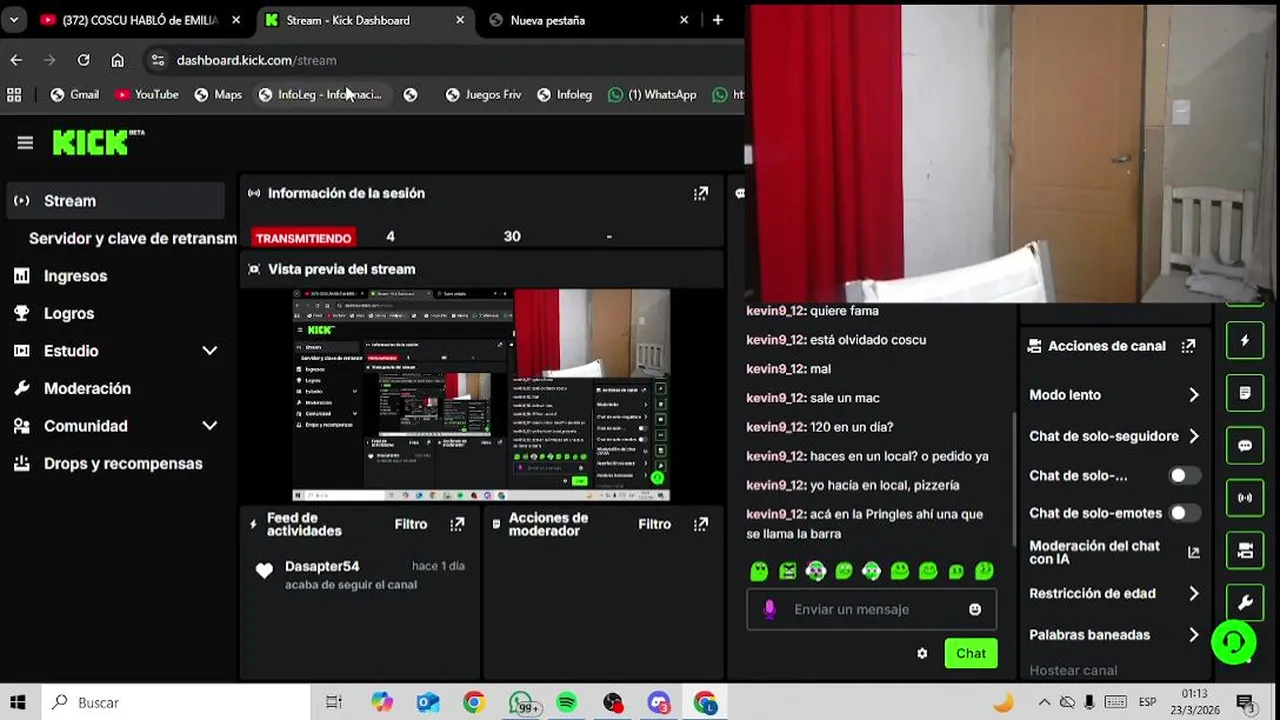Open Palabras baneadas settings
This screenshot has width=1280, height=720.
[1115, 635]
